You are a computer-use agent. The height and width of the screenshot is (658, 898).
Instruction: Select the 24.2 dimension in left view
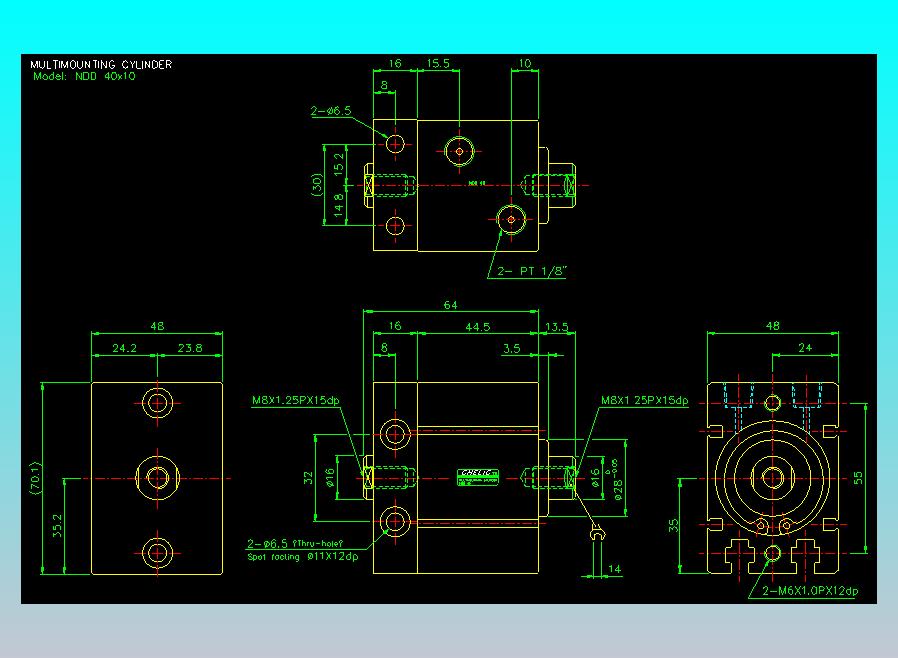click(124, 348)
